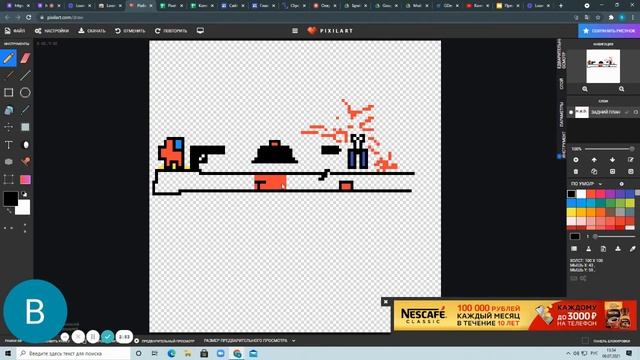Open the Слои vertical side tab

click(562, 84)
